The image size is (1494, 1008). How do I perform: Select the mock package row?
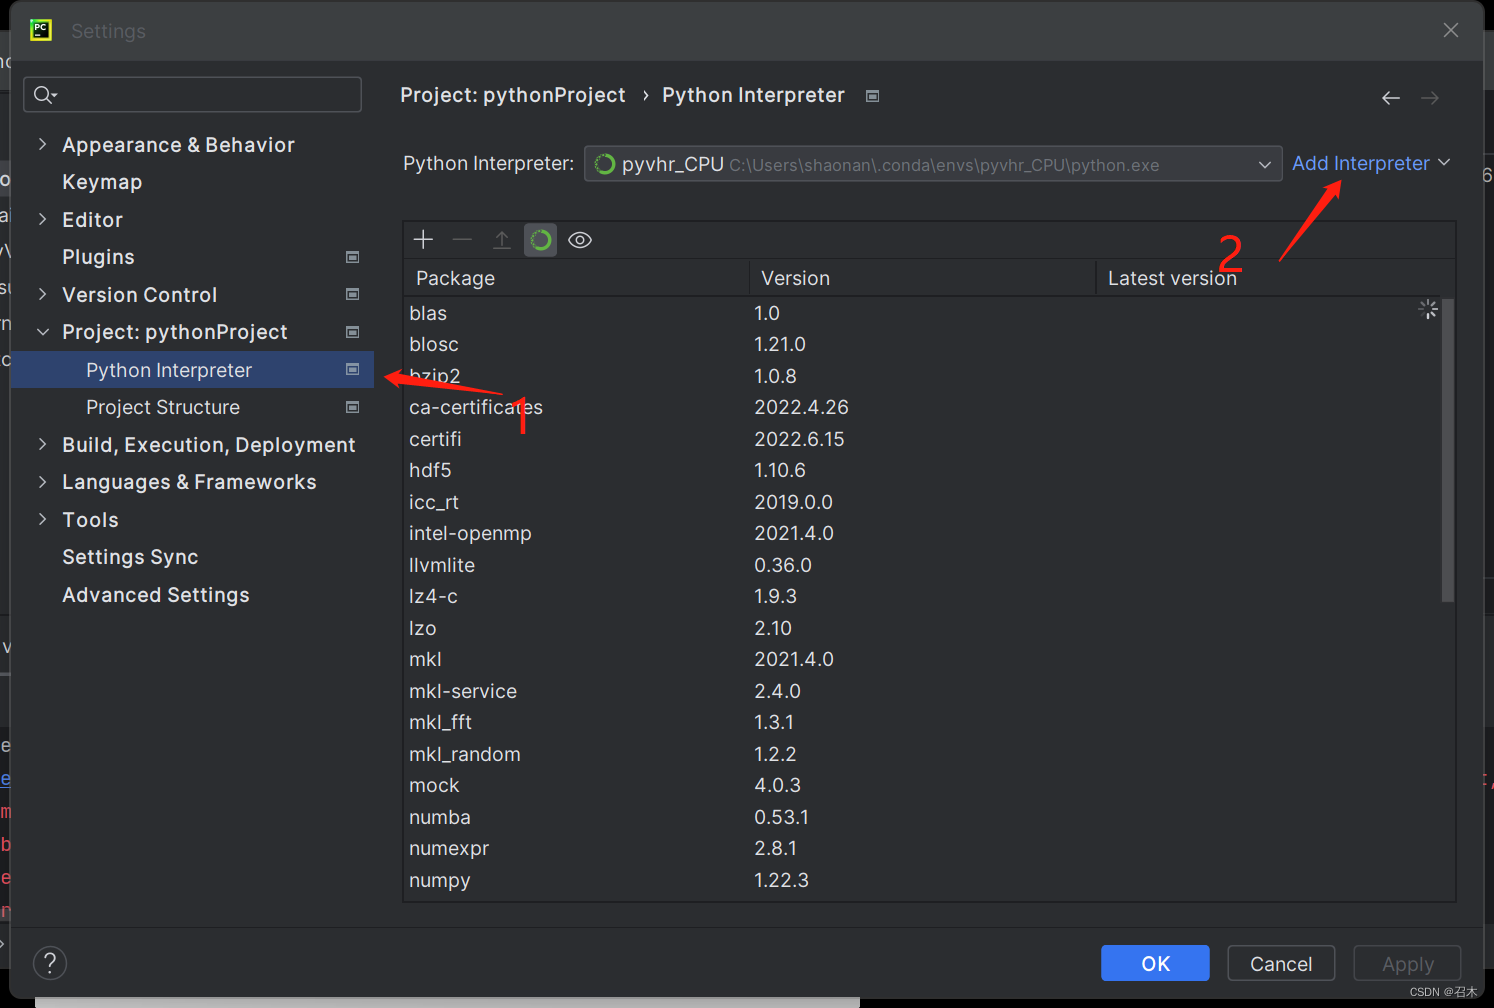click(x=920, y=785)
